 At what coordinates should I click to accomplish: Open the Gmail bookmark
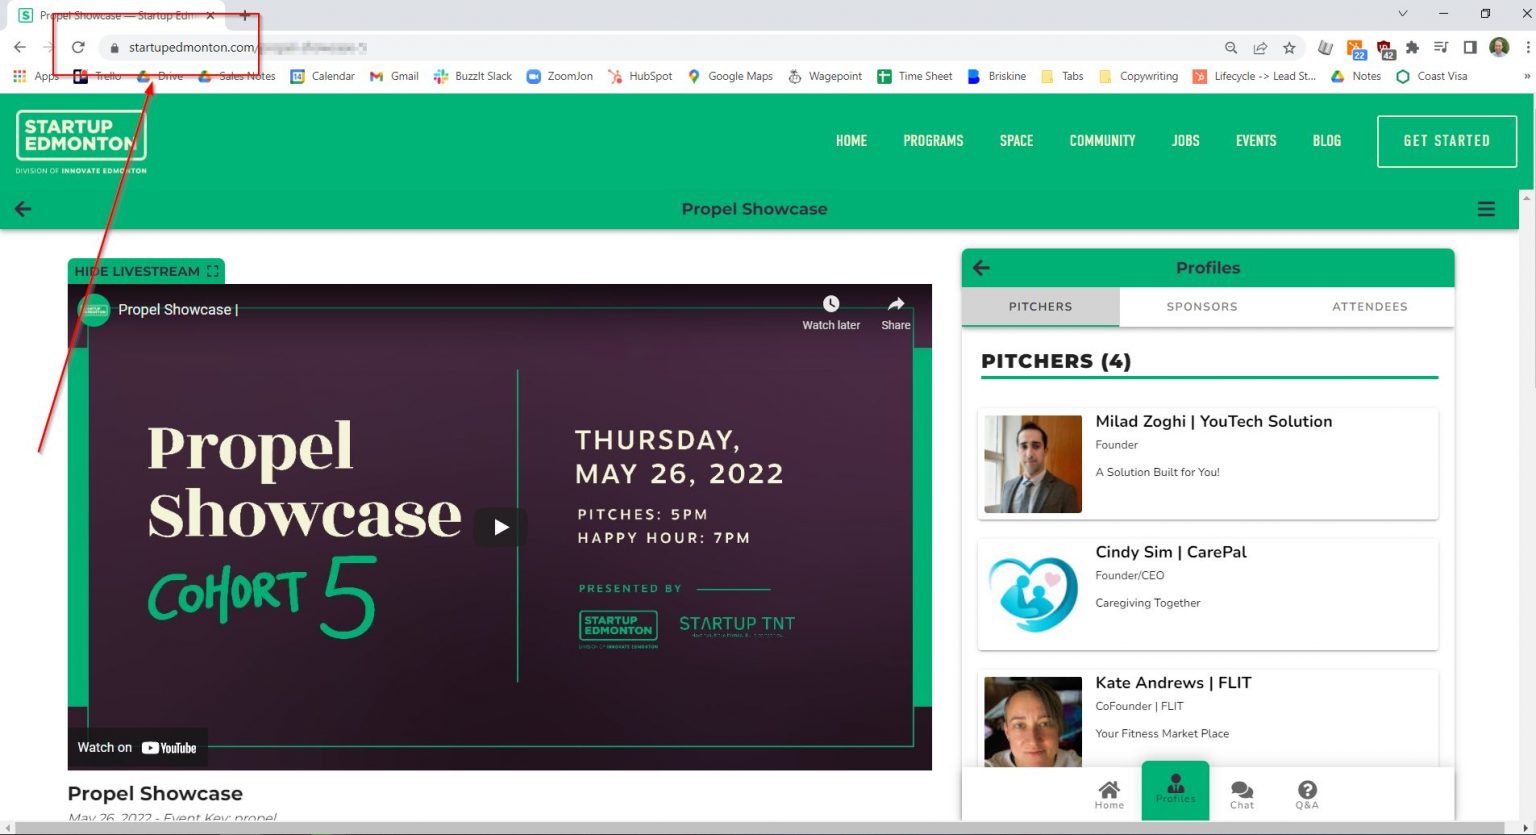[x=393, y=76]
